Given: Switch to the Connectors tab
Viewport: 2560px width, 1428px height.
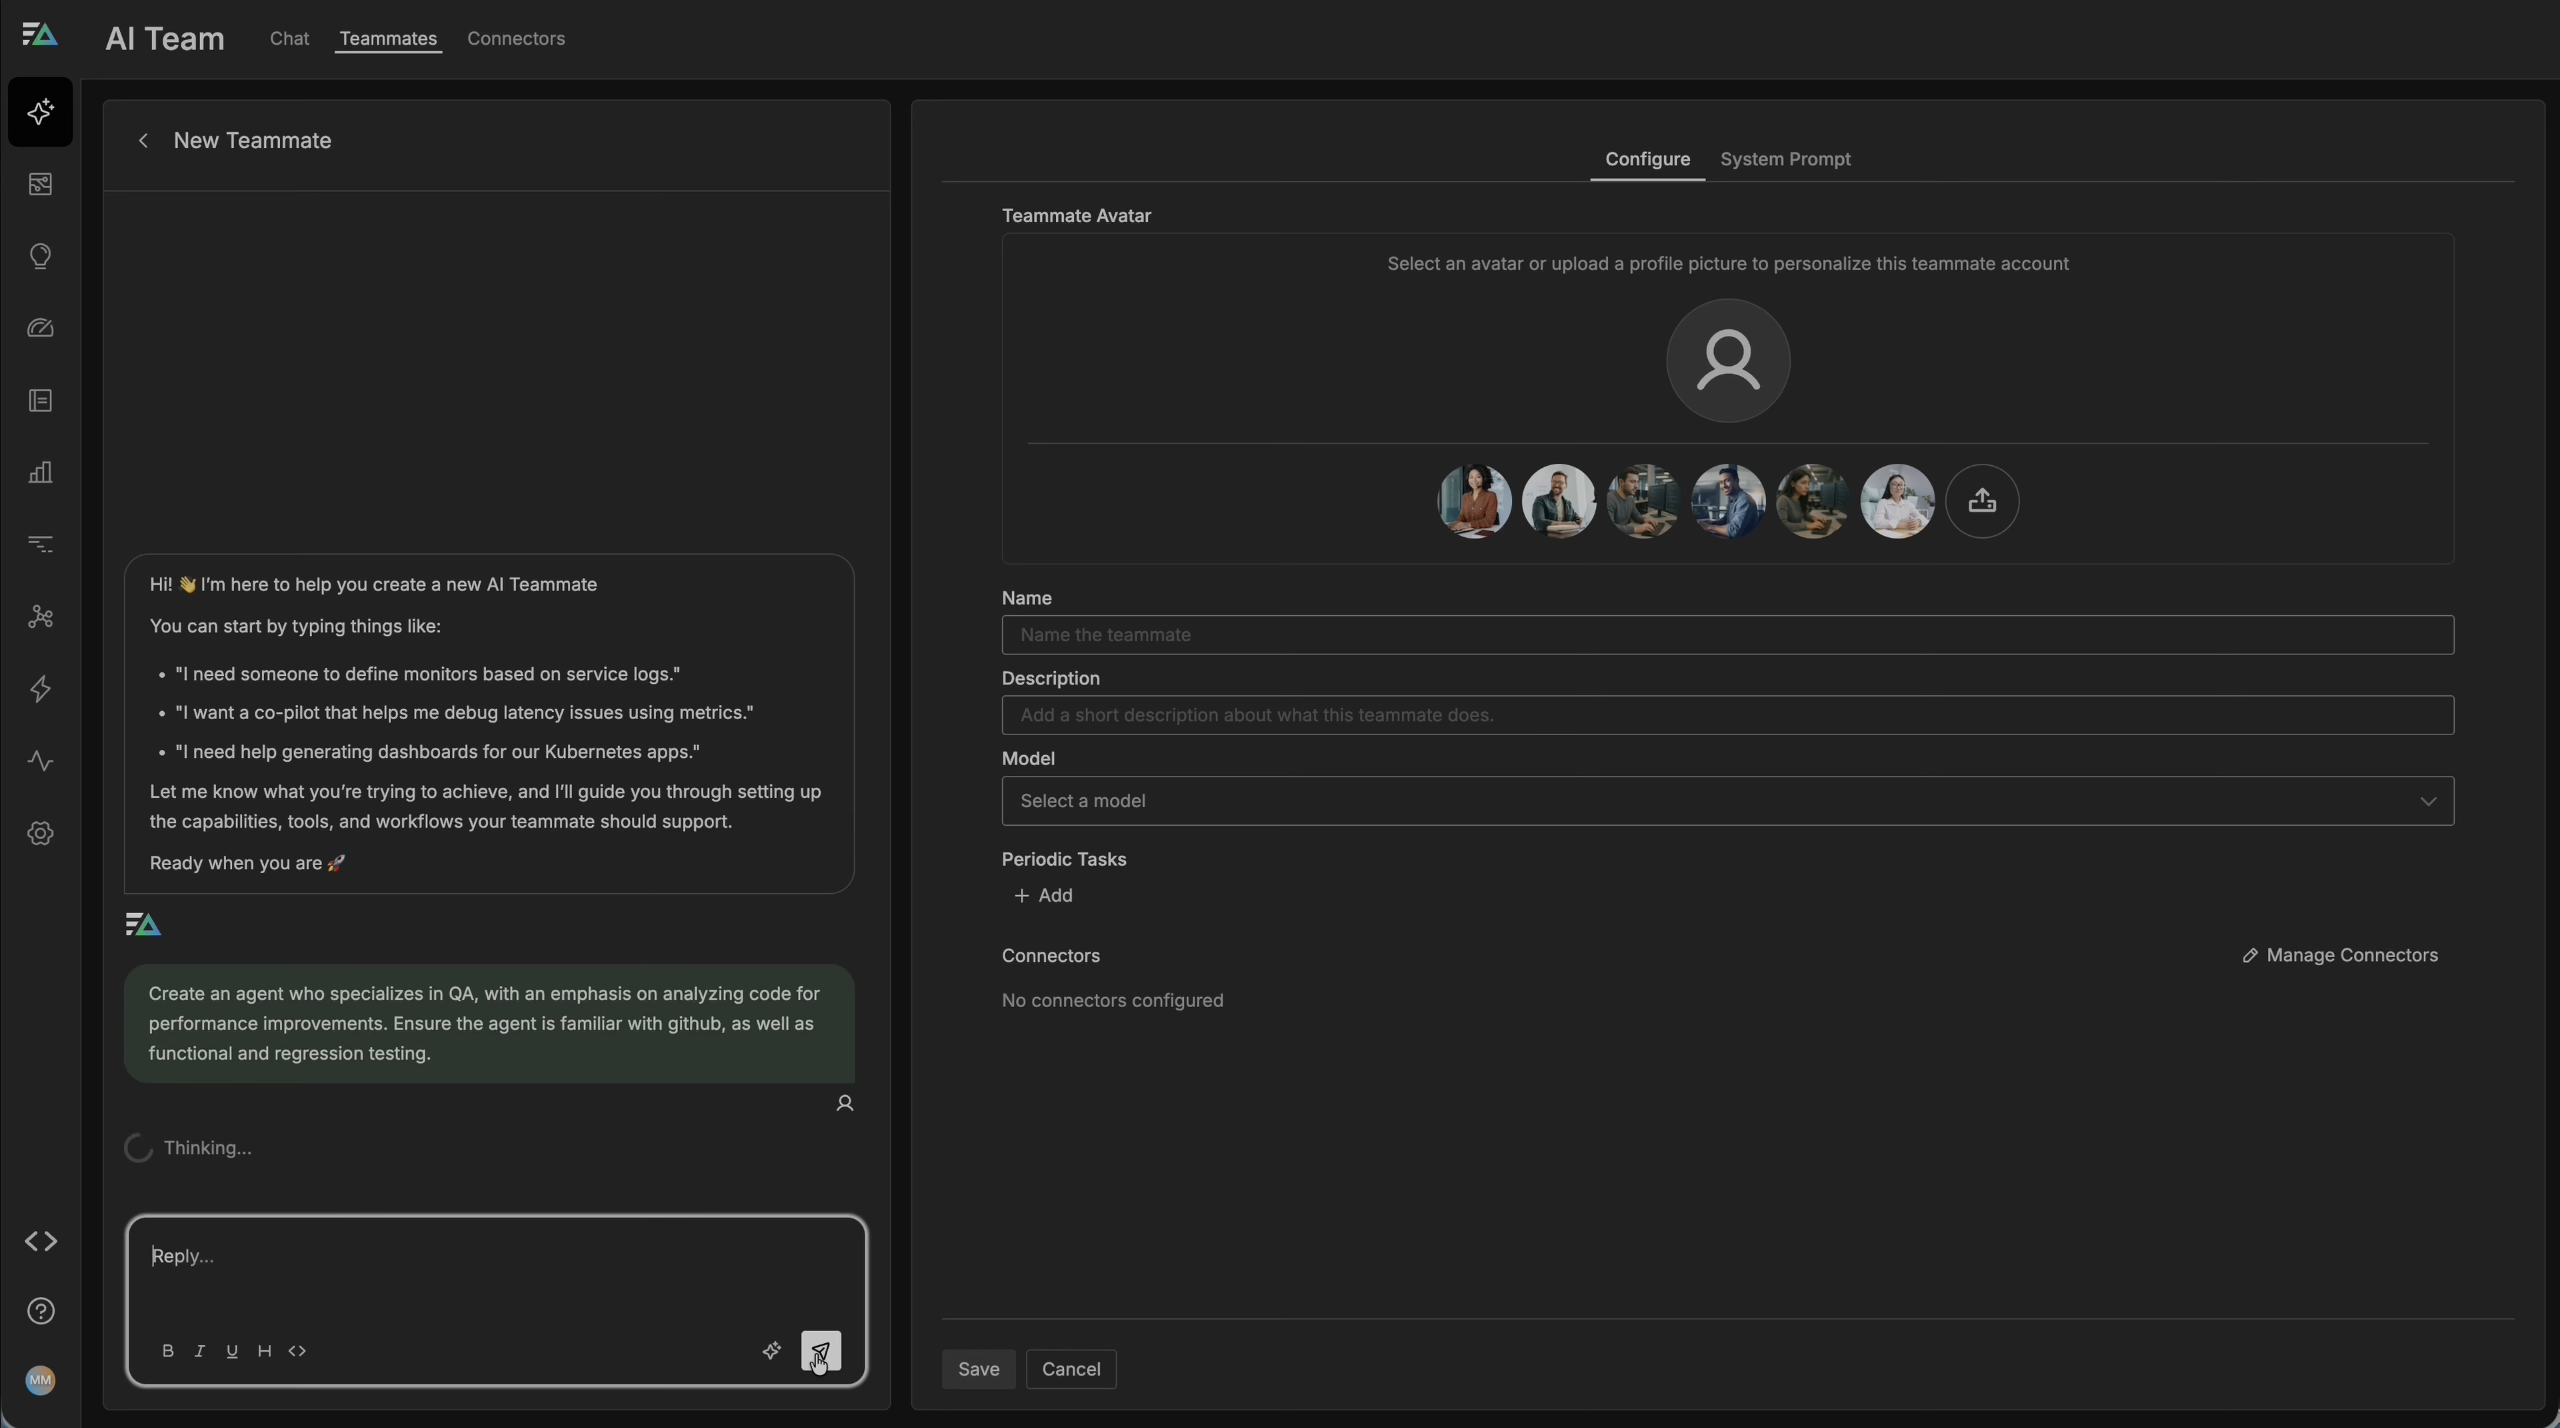Looking at the screenshot, I should coord(516,39).
